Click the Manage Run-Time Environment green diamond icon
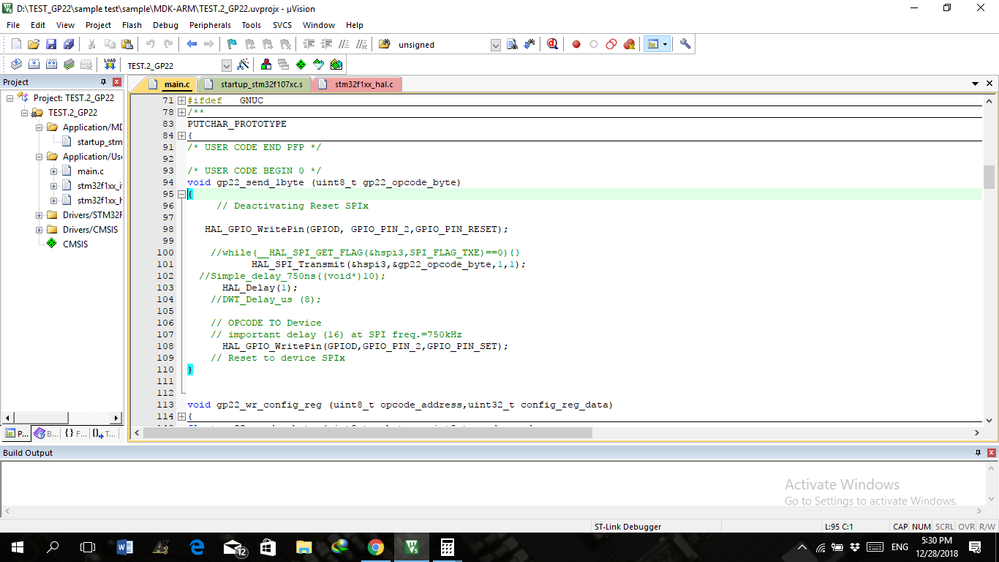Image resolution: width=999 pixels, height=562 pixels. (301, 65)
